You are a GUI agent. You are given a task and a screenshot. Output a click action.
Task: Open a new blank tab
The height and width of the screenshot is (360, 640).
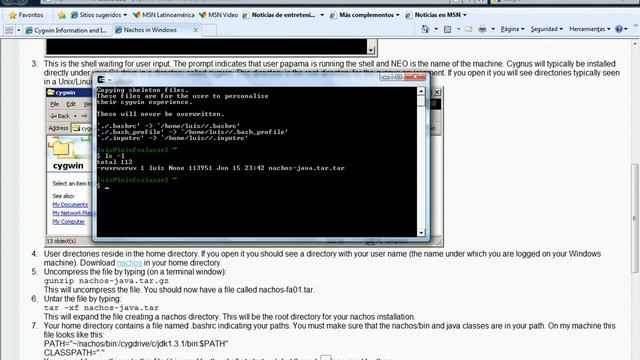209,30
